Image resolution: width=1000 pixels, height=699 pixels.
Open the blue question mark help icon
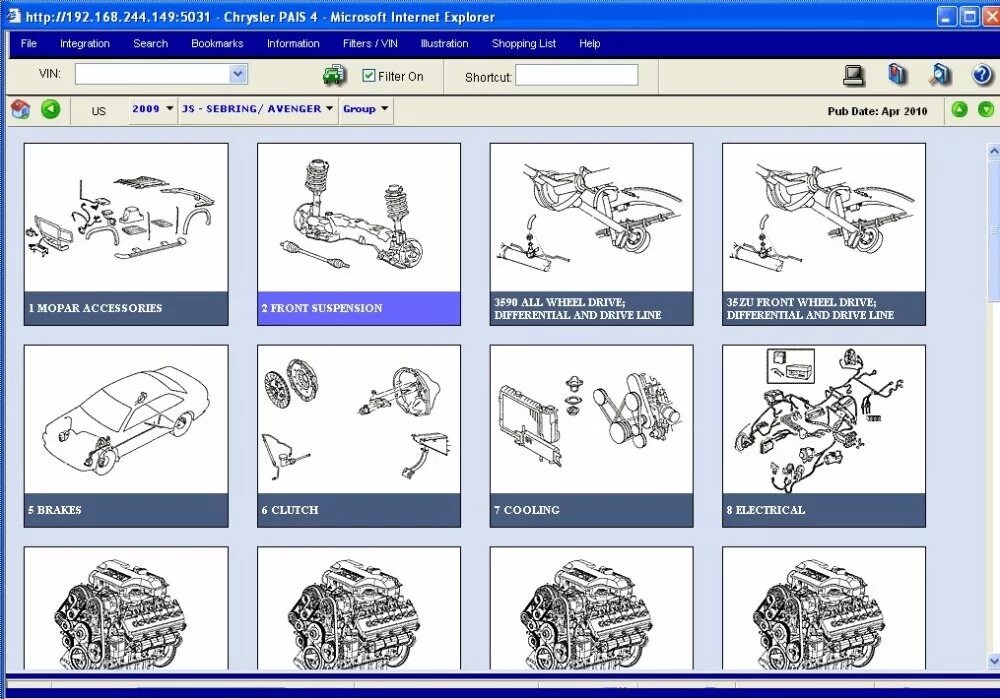[982, 75]
